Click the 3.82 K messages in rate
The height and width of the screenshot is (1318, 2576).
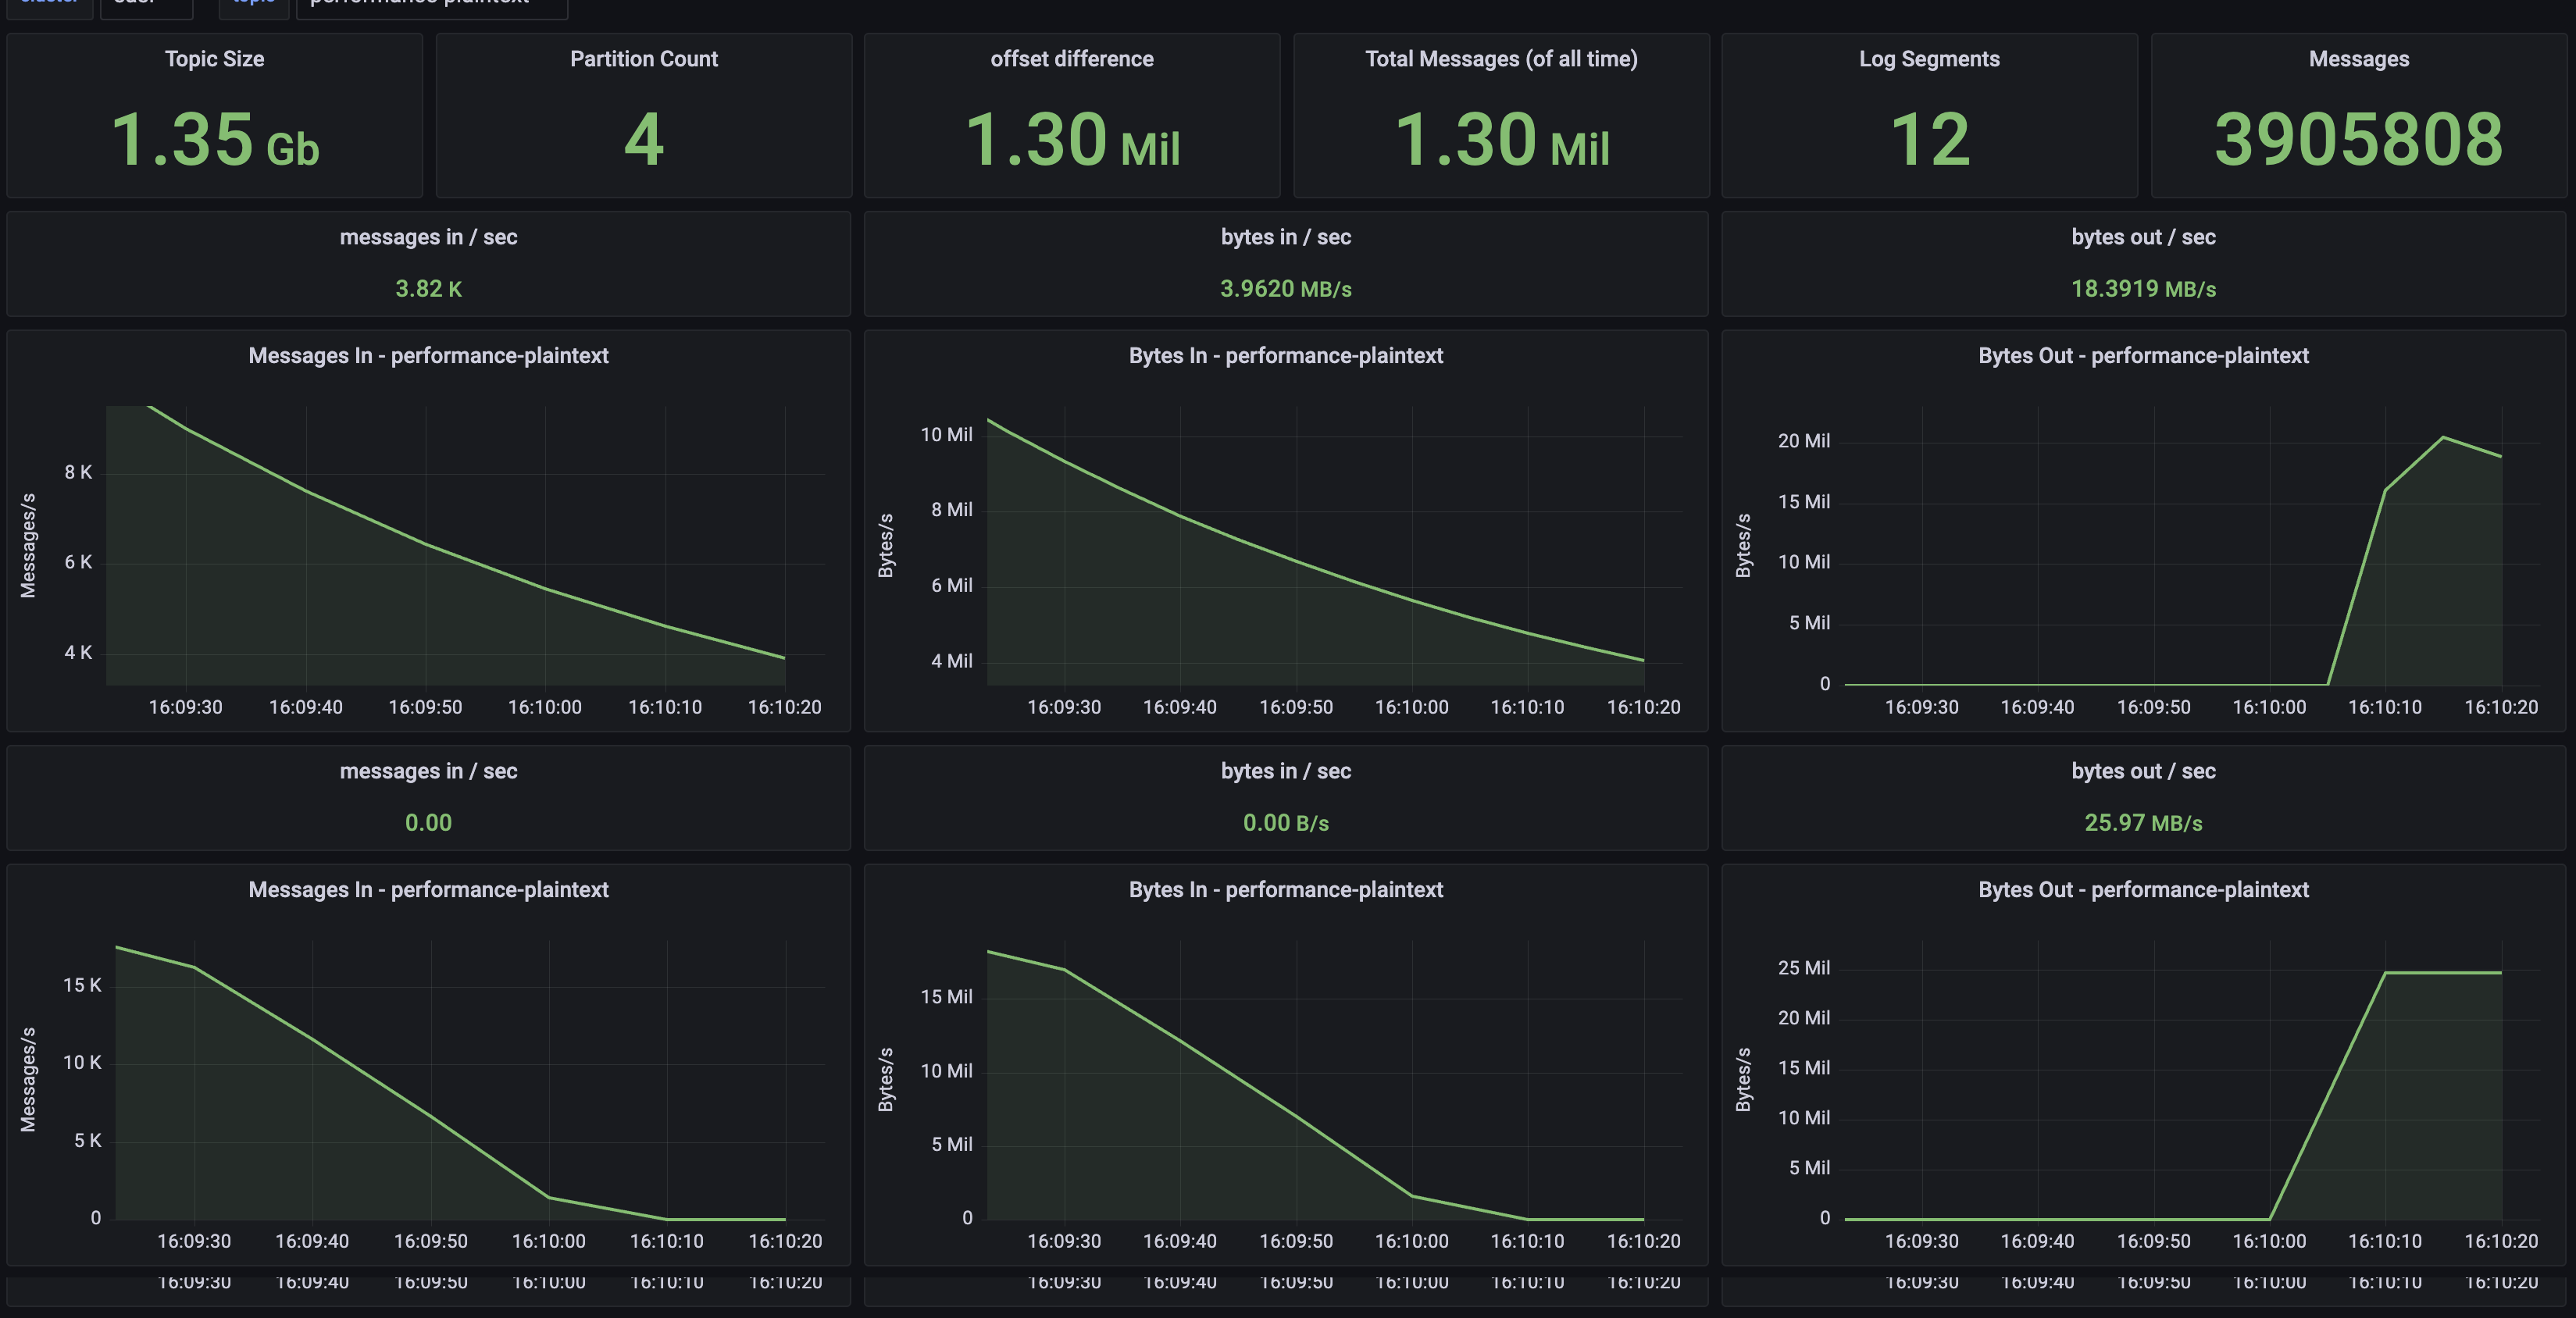click(x=428, y=289)
